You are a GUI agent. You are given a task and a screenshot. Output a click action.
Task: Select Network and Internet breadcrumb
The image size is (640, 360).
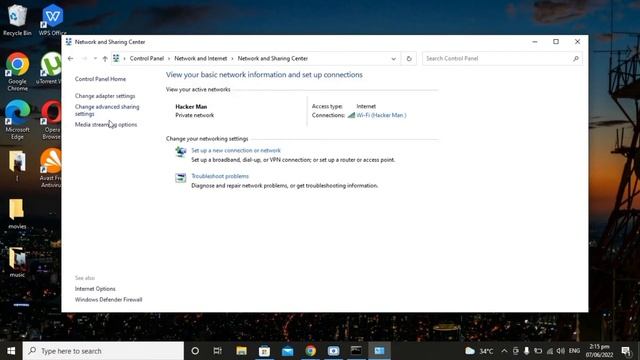click(x=200, y=58)
